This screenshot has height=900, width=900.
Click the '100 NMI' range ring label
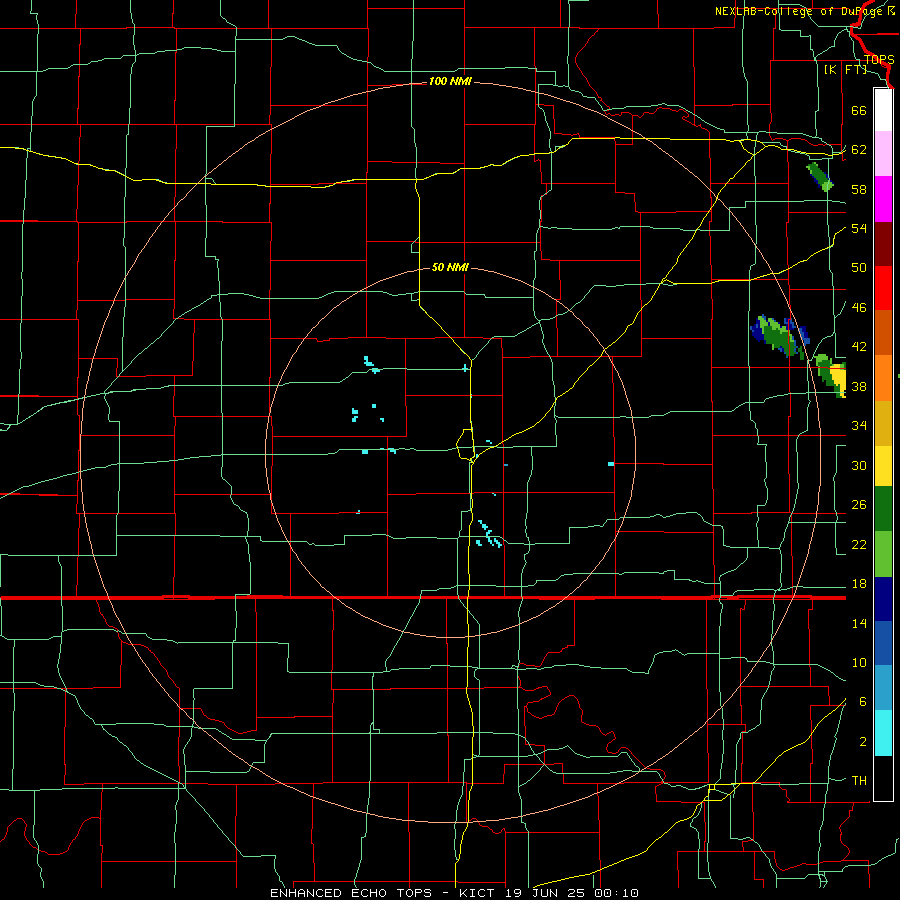(450, 82)
